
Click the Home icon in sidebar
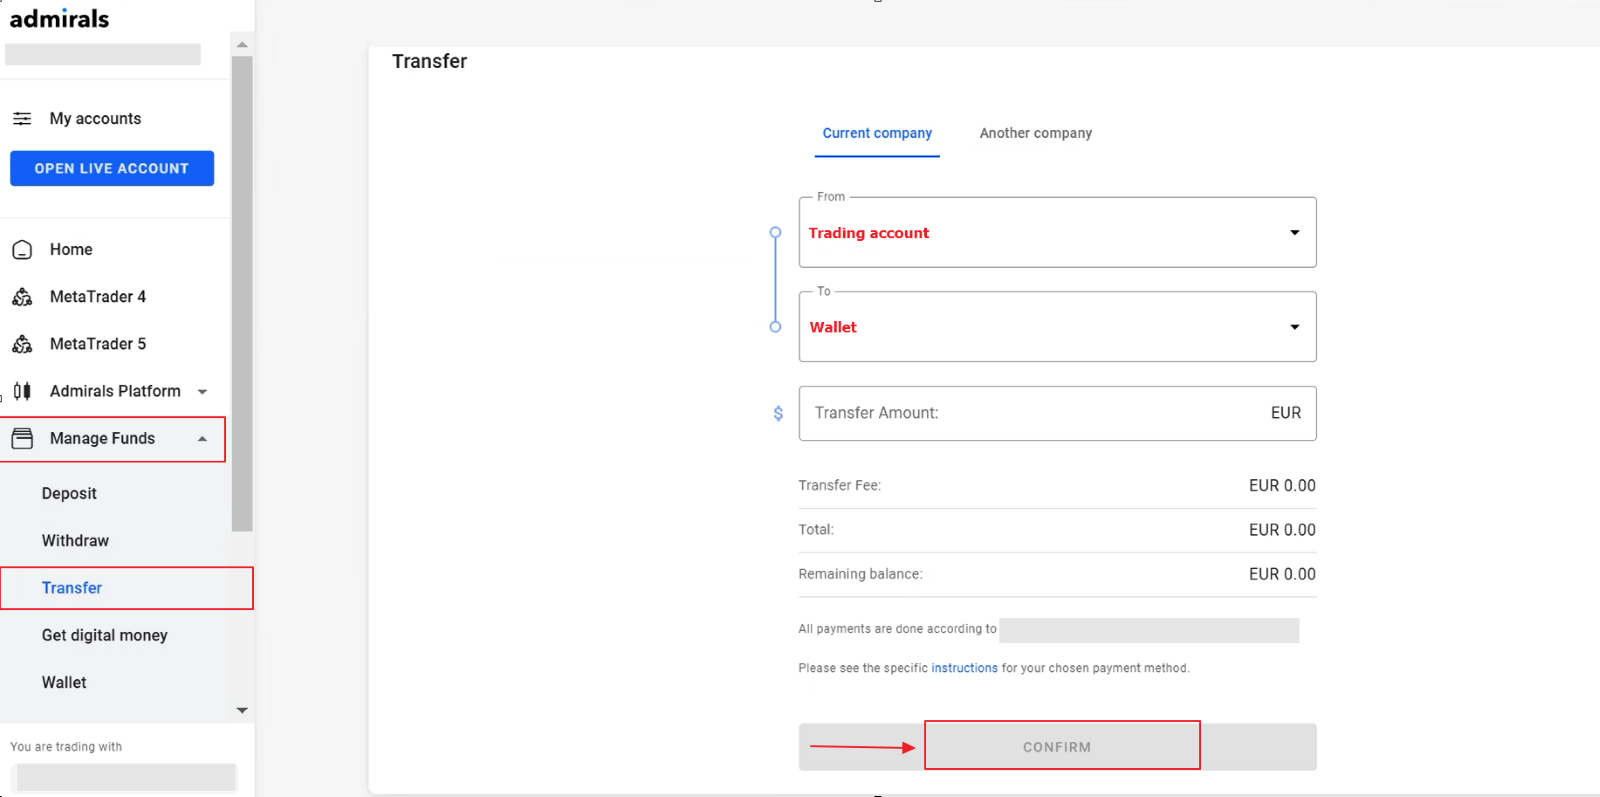pyautogui.click(x=22, y=249)
